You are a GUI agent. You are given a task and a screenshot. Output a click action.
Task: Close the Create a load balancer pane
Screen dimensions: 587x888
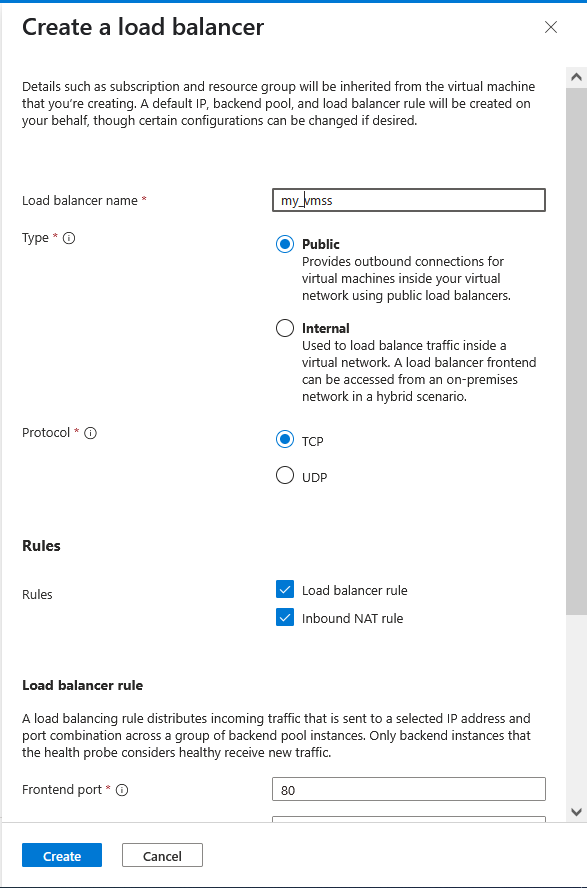(551, 27)
